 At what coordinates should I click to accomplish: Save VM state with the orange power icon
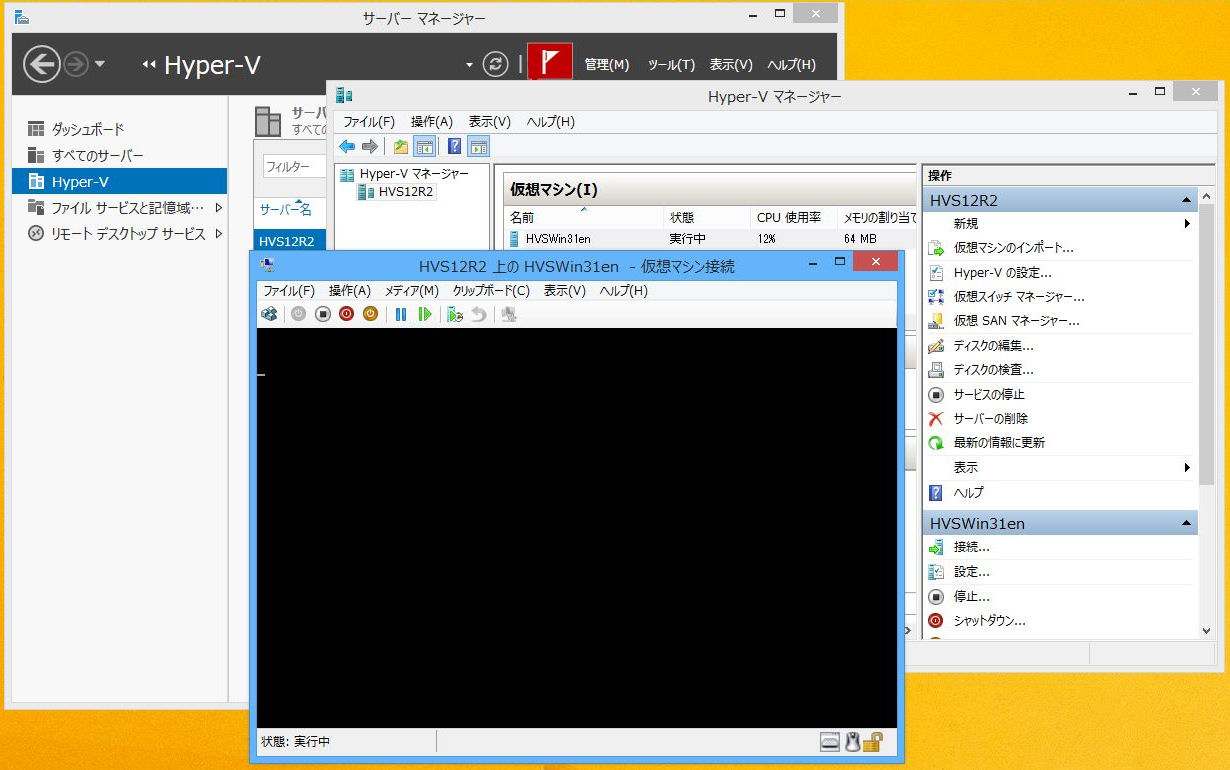pos(370,314)
